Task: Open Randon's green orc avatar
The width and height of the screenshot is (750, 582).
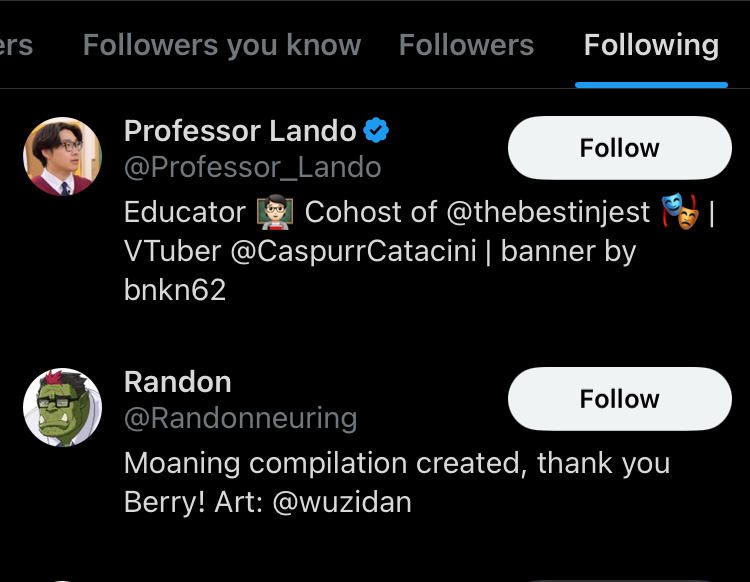Action: (x=62, y=407)
